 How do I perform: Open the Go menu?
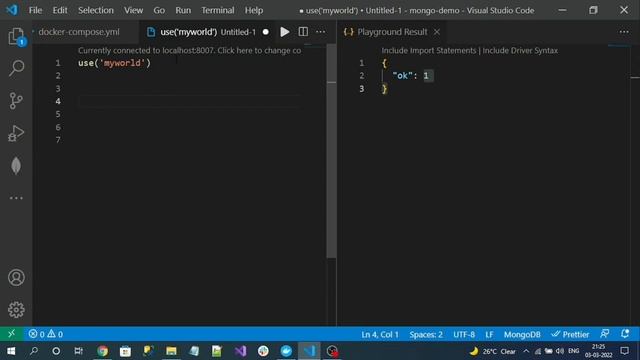coord(159,10)
